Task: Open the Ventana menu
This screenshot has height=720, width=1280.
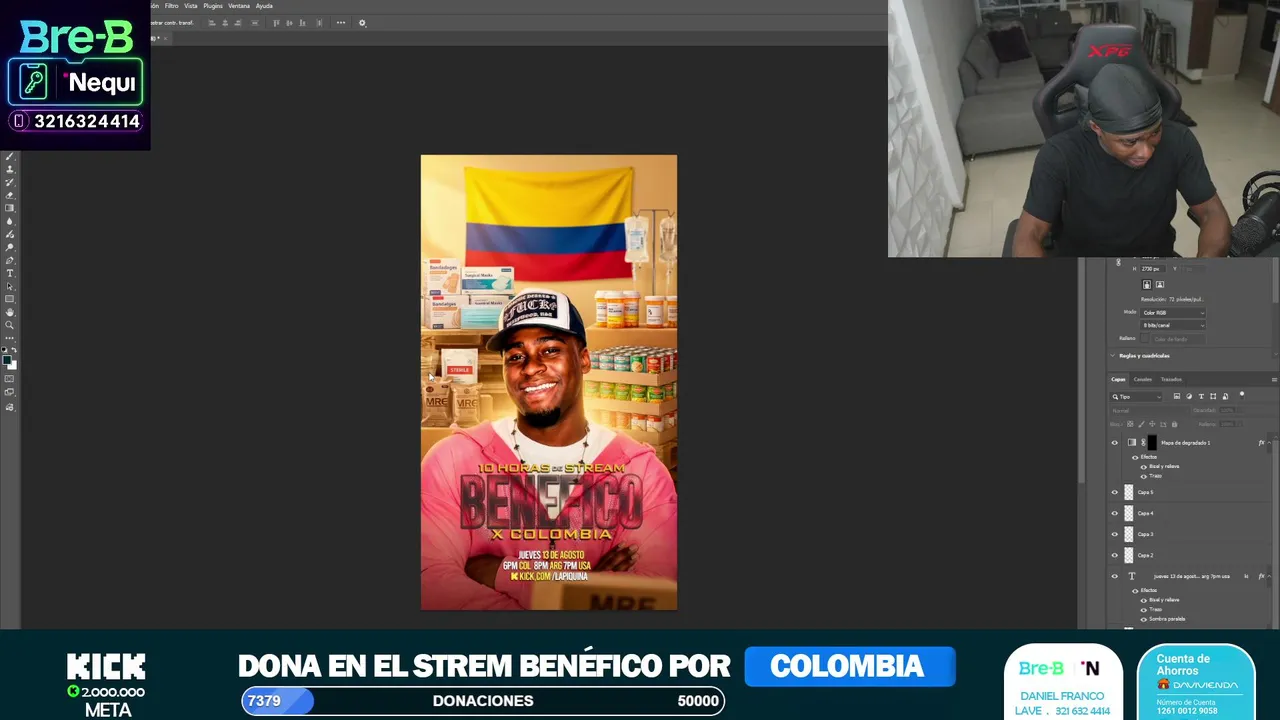Action: (x=239, y=6)
